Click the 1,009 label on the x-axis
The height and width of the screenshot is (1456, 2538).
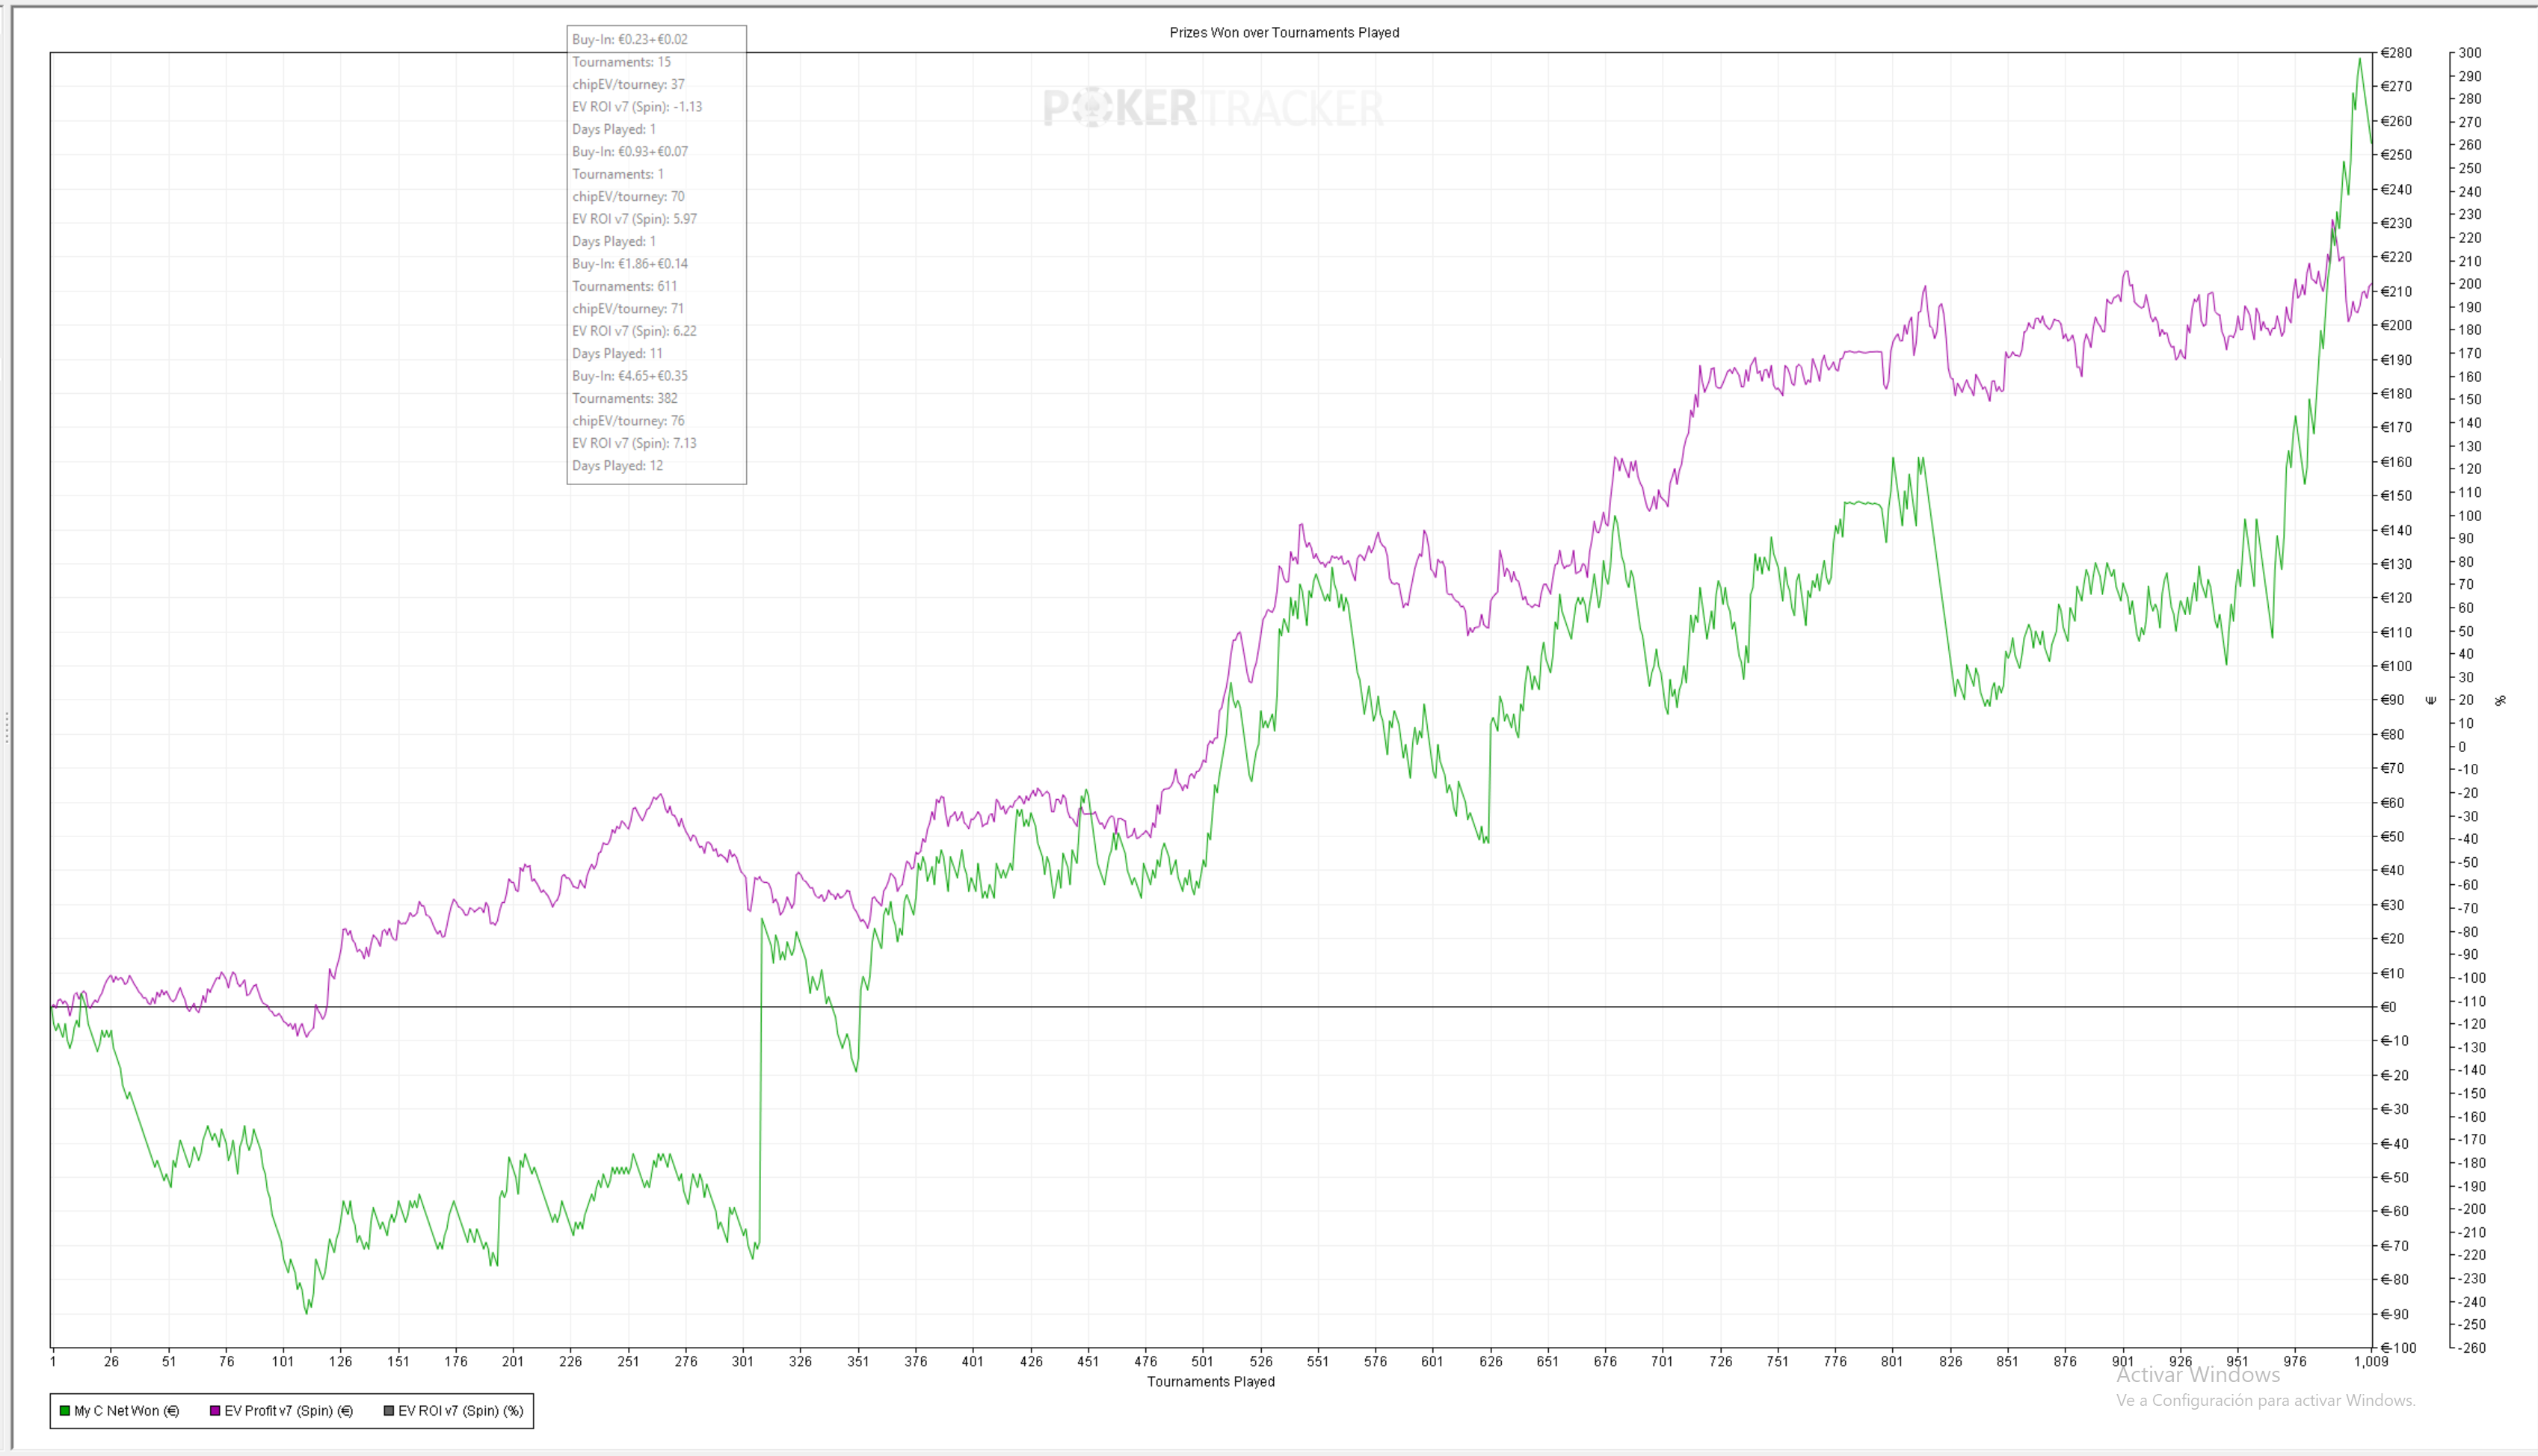click(x=2370, y=1361)
